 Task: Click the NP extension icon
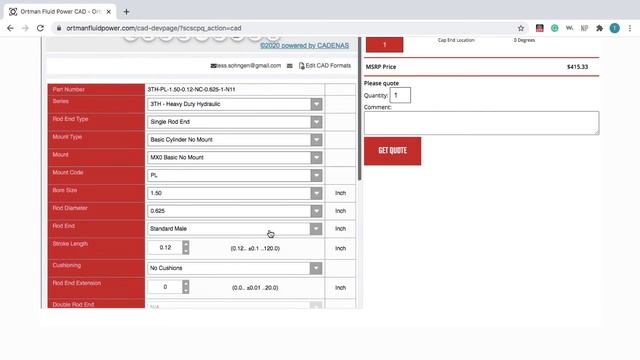(584, 28)
